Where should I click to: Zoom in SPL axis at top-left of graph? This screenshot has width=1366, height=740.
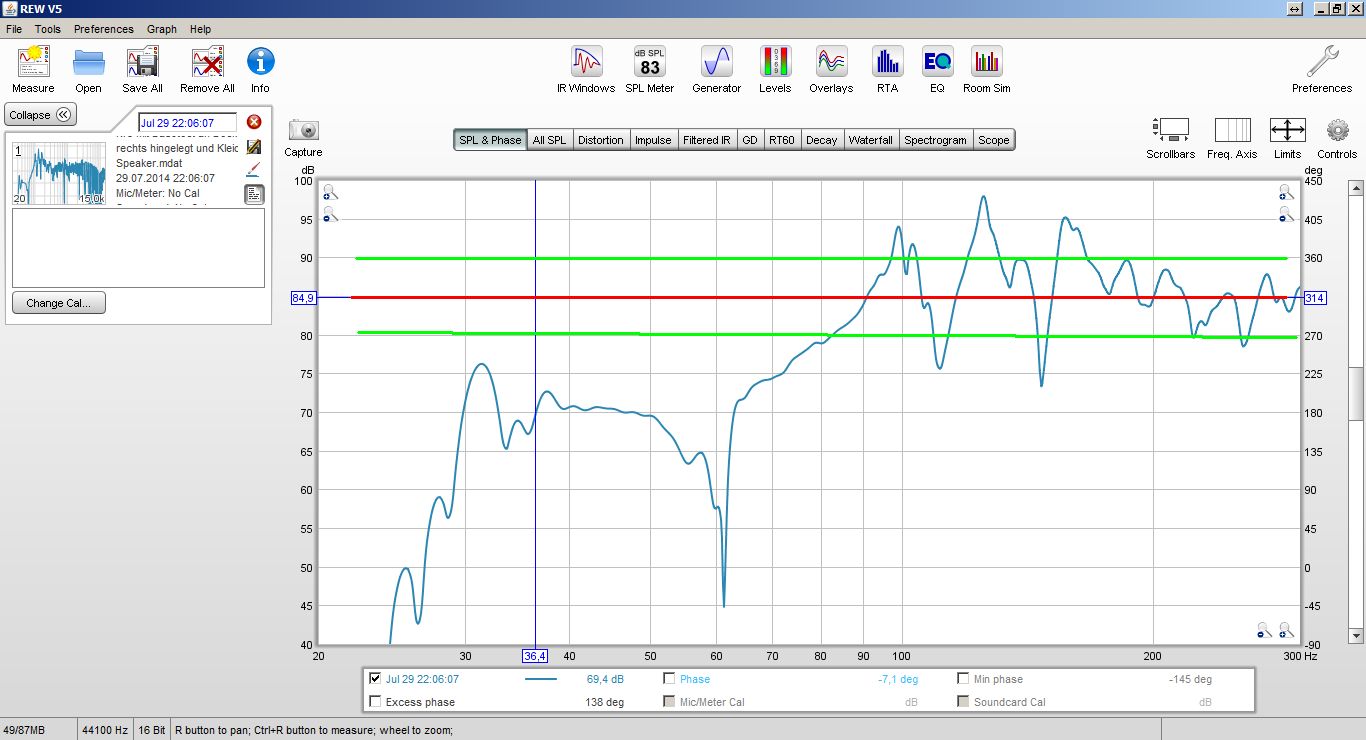pyautogui.click(x=330, y=192)
